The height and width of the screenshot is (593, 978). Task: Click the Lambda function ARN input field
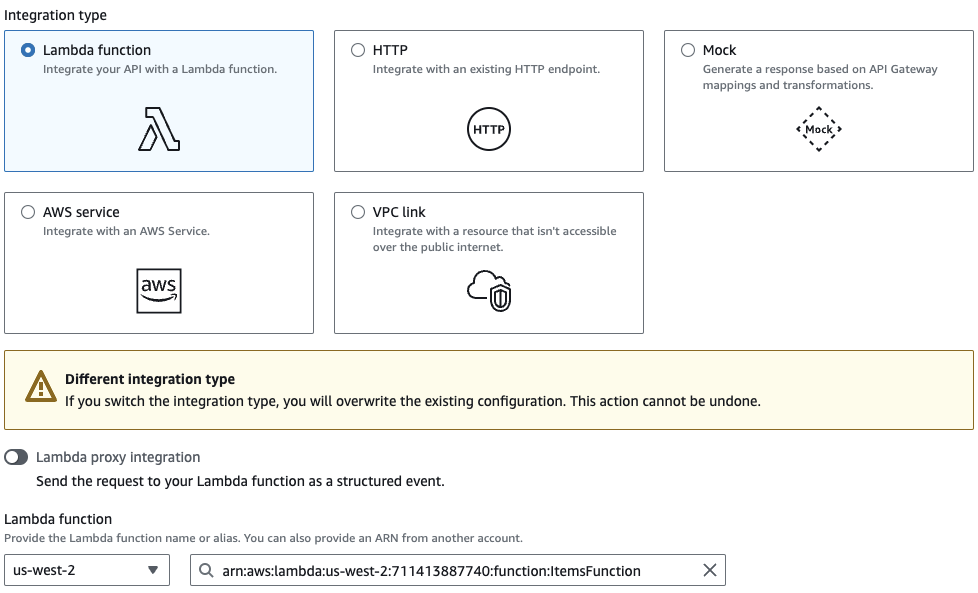[450, 571]
